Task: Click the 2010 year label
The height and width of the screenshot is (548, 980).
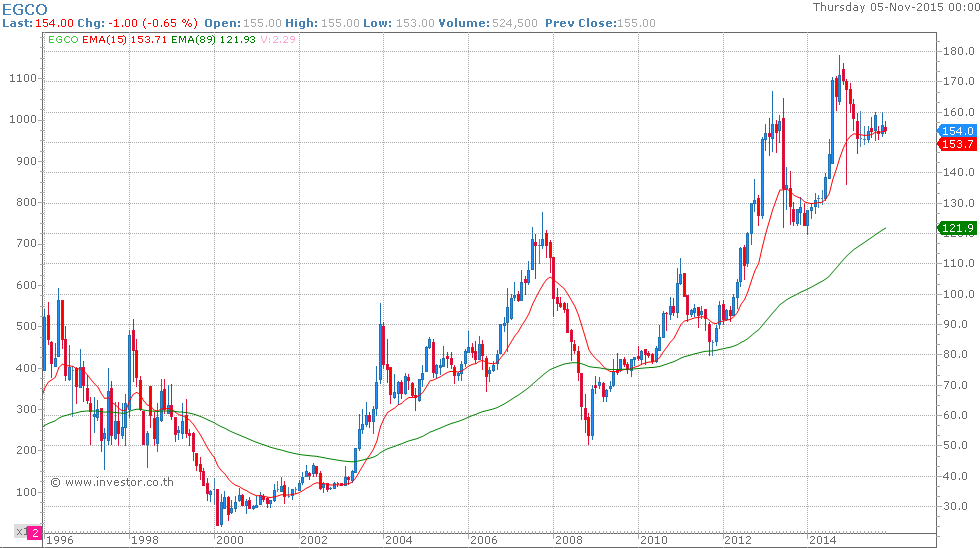Action: pos(653,540)
